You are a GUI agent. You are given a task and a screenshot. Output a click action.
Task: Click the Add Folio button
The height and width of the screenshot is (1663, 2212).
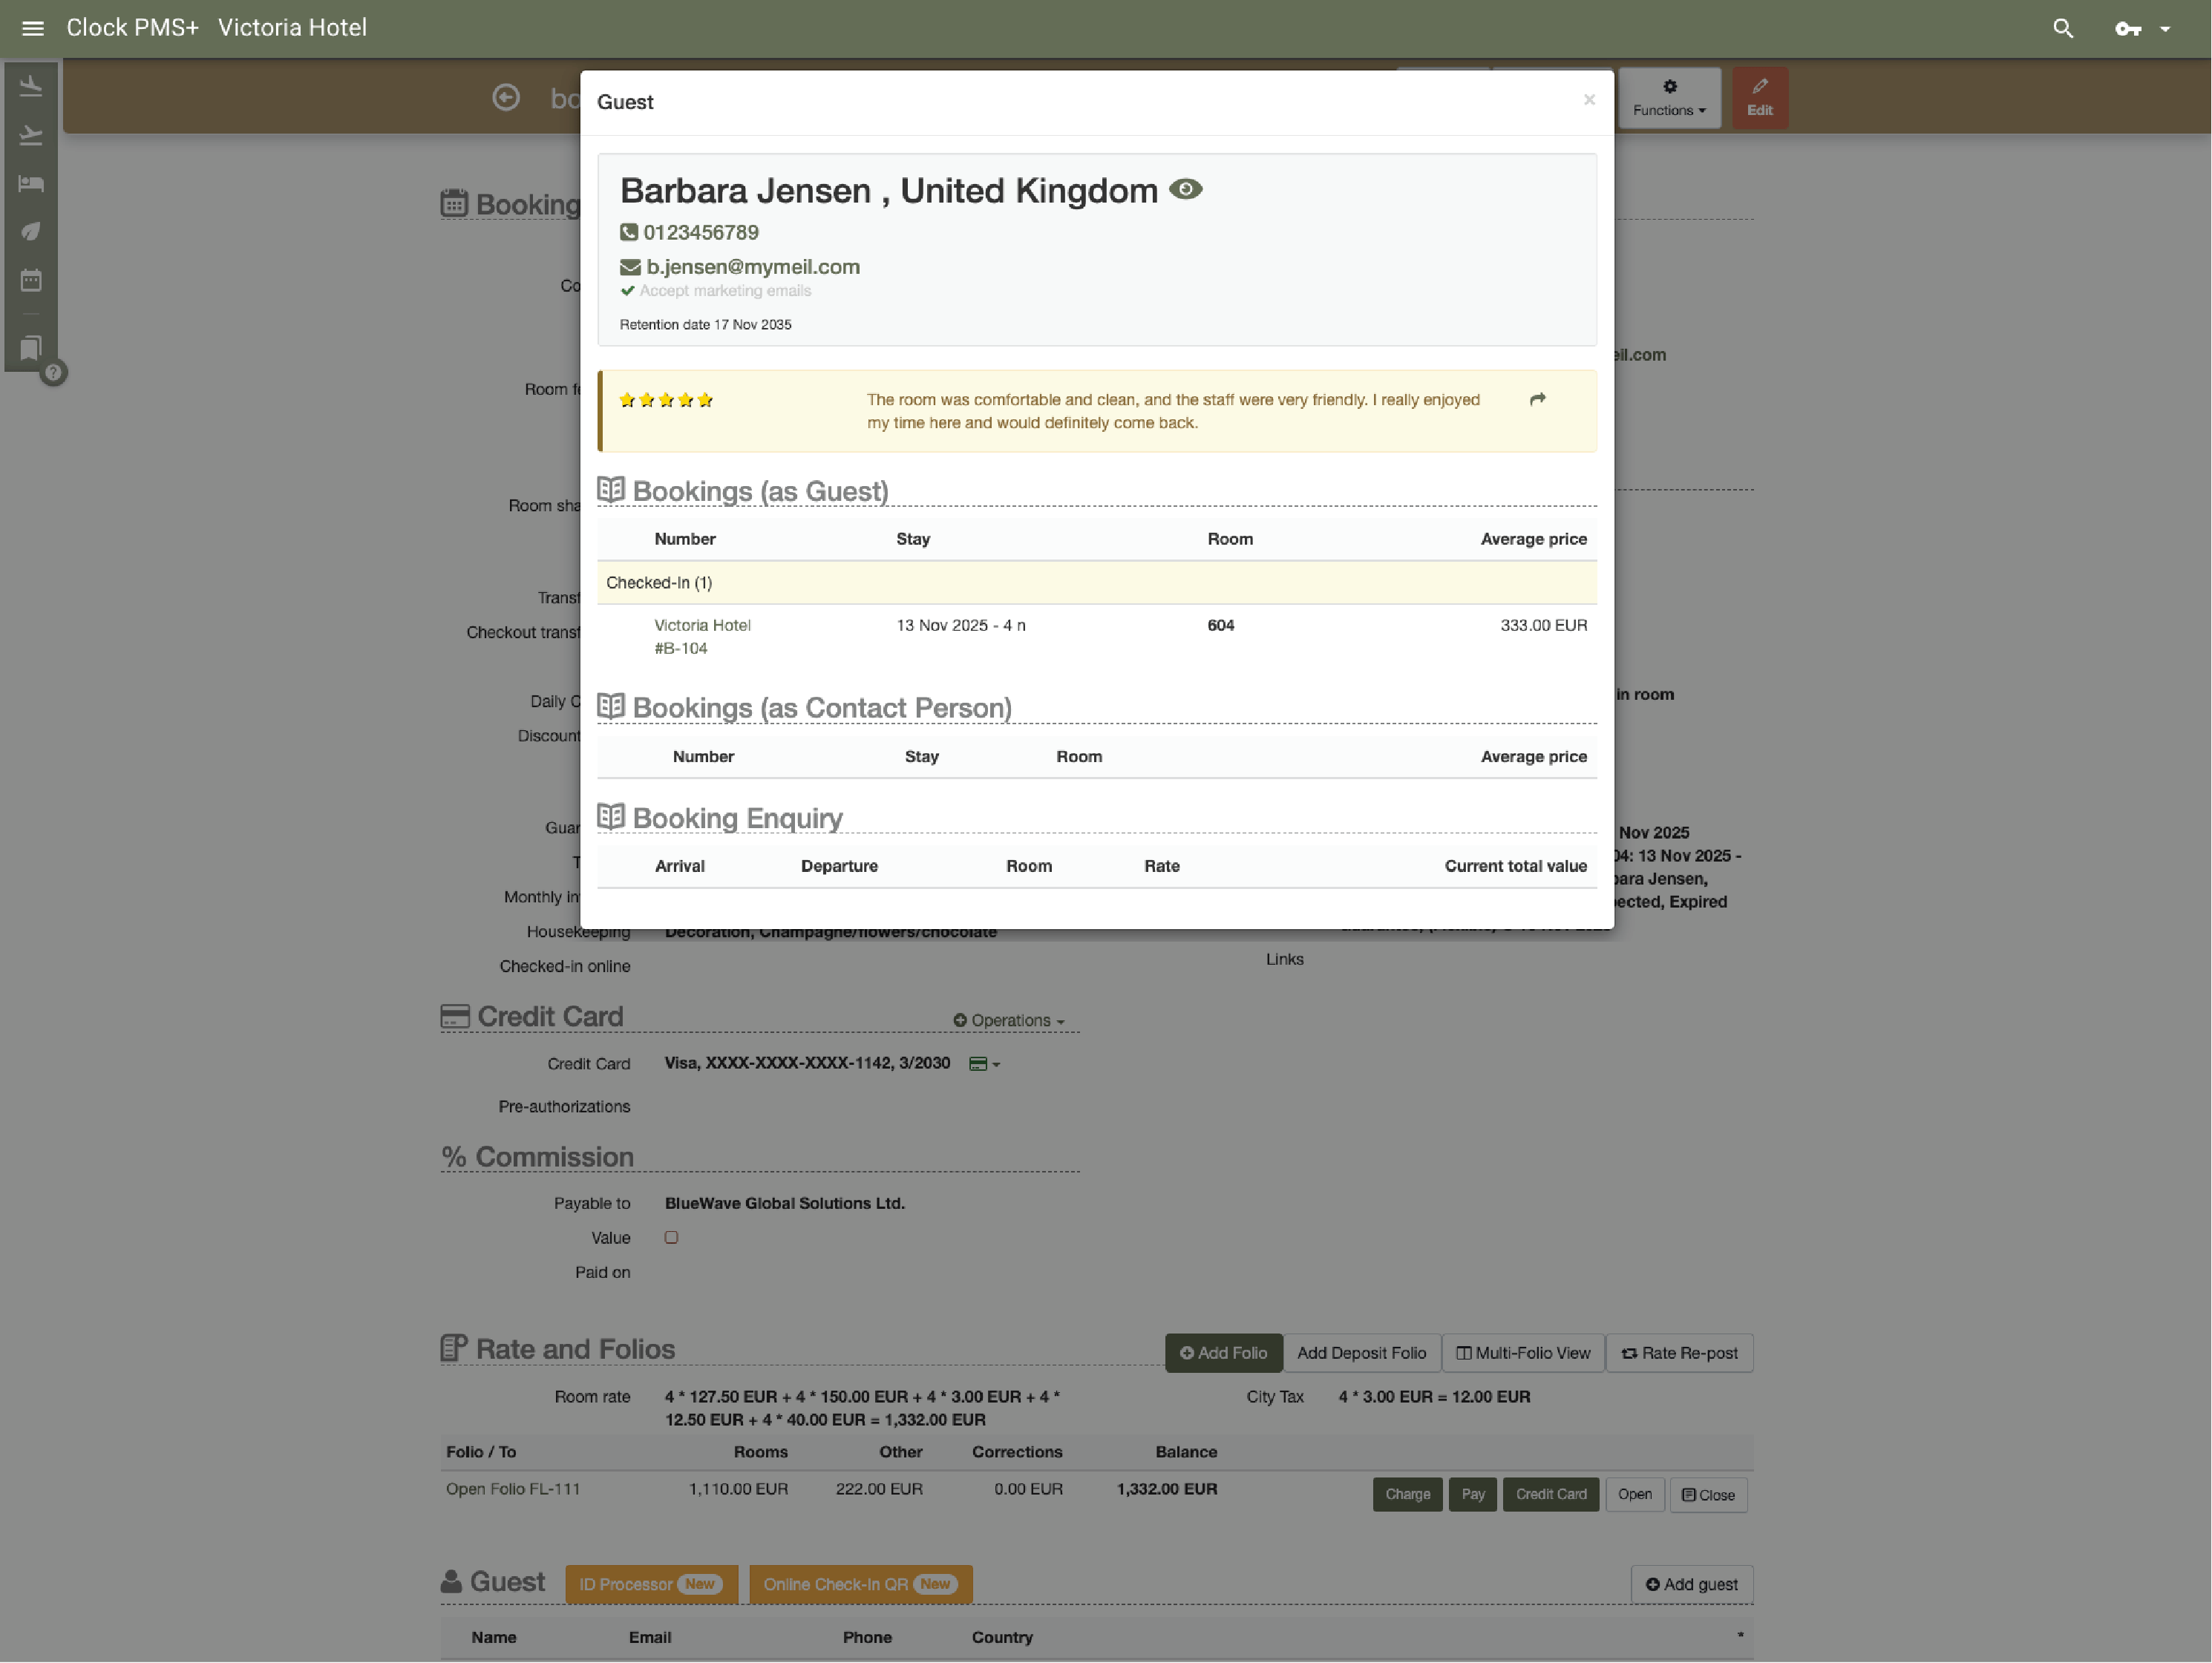point(1223,1352)
